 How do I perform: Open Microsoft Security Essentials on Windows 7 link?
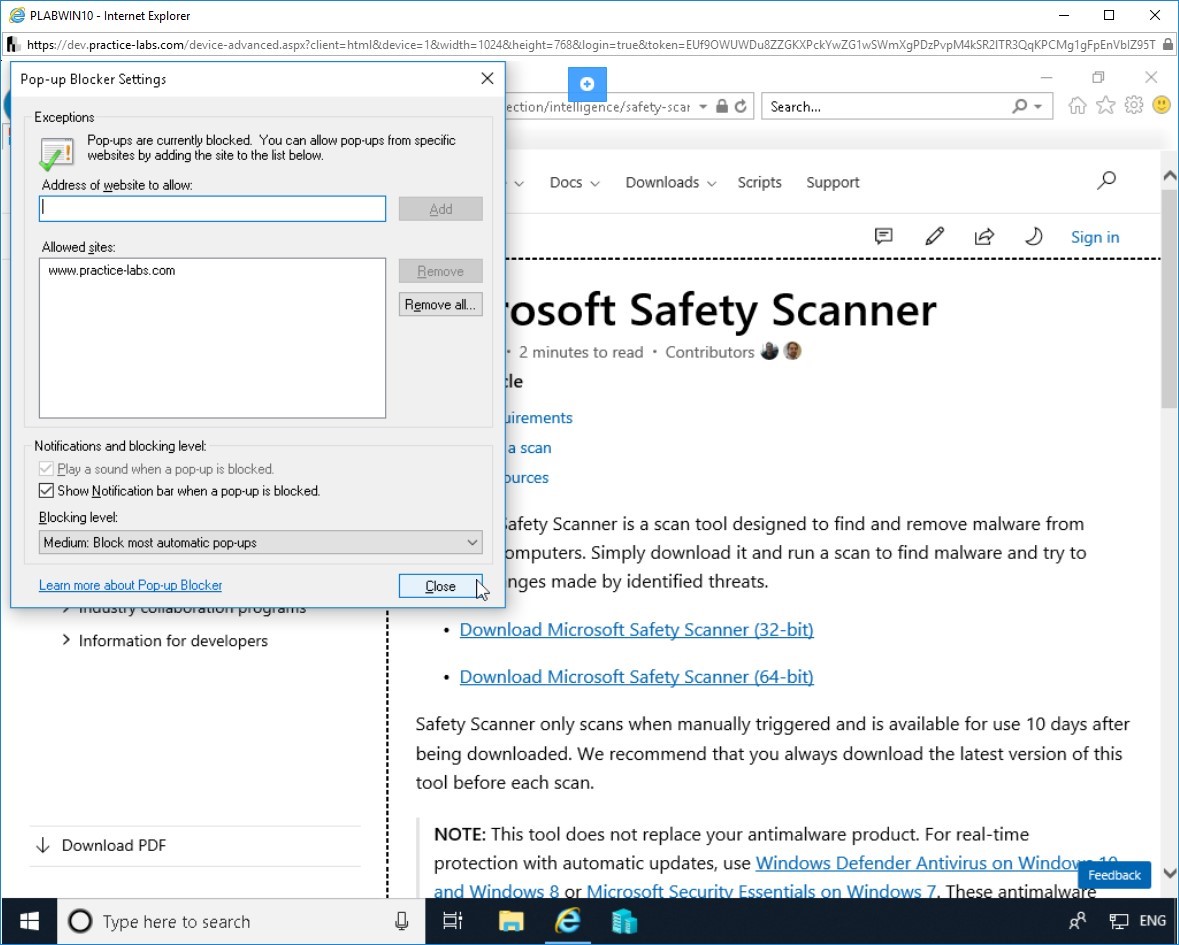click(761, 892)
